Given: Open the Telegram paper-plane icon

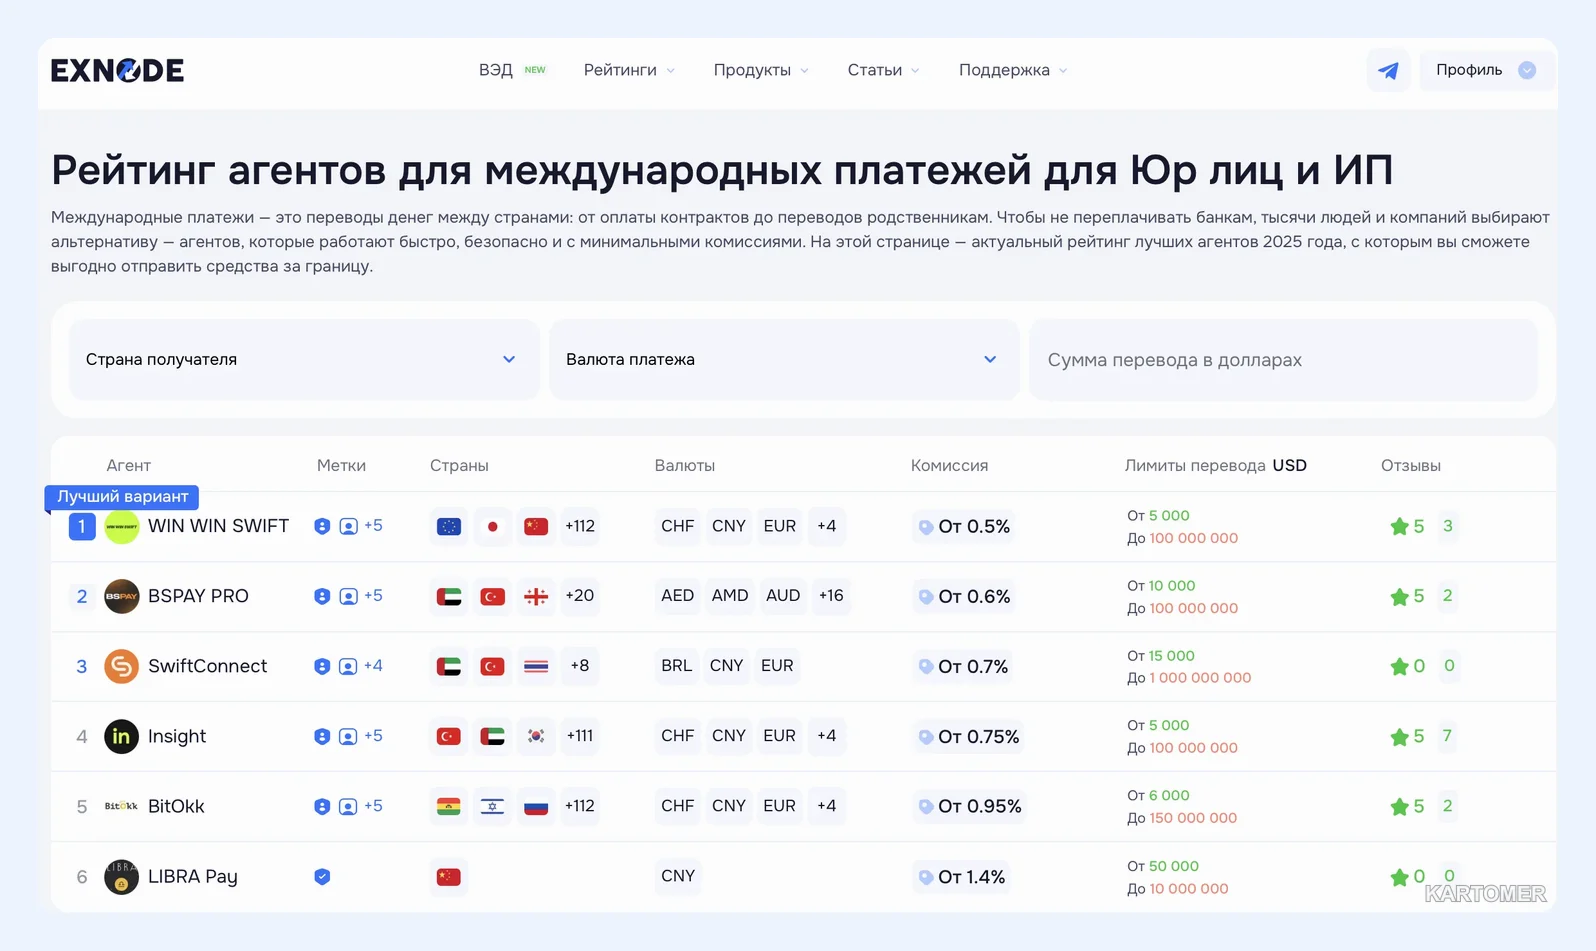Looking at the screenshot, I should pos(1388,70).
